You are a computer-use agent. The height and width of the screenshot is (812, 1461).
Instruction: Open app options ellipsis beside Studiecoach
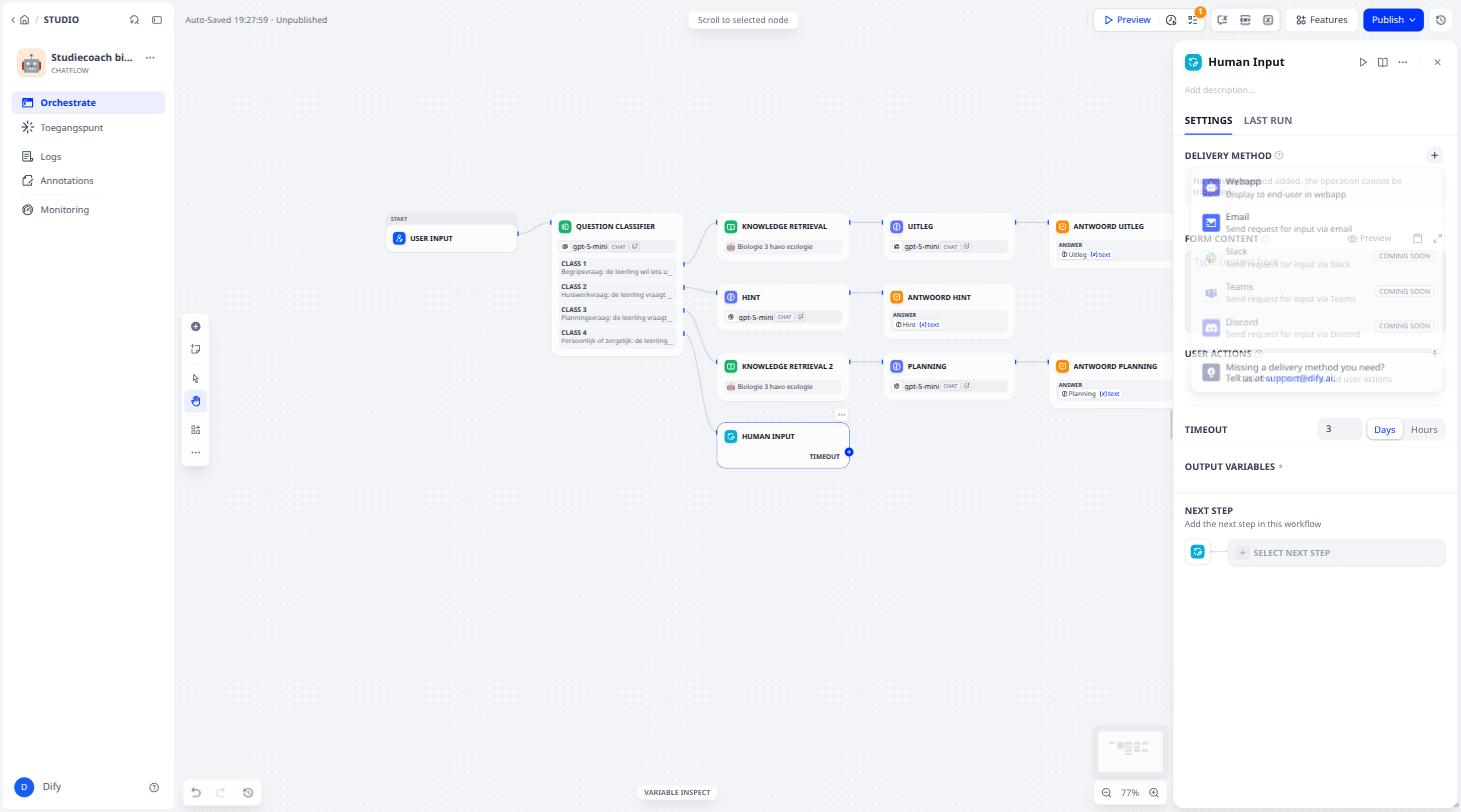pos(150,58)
